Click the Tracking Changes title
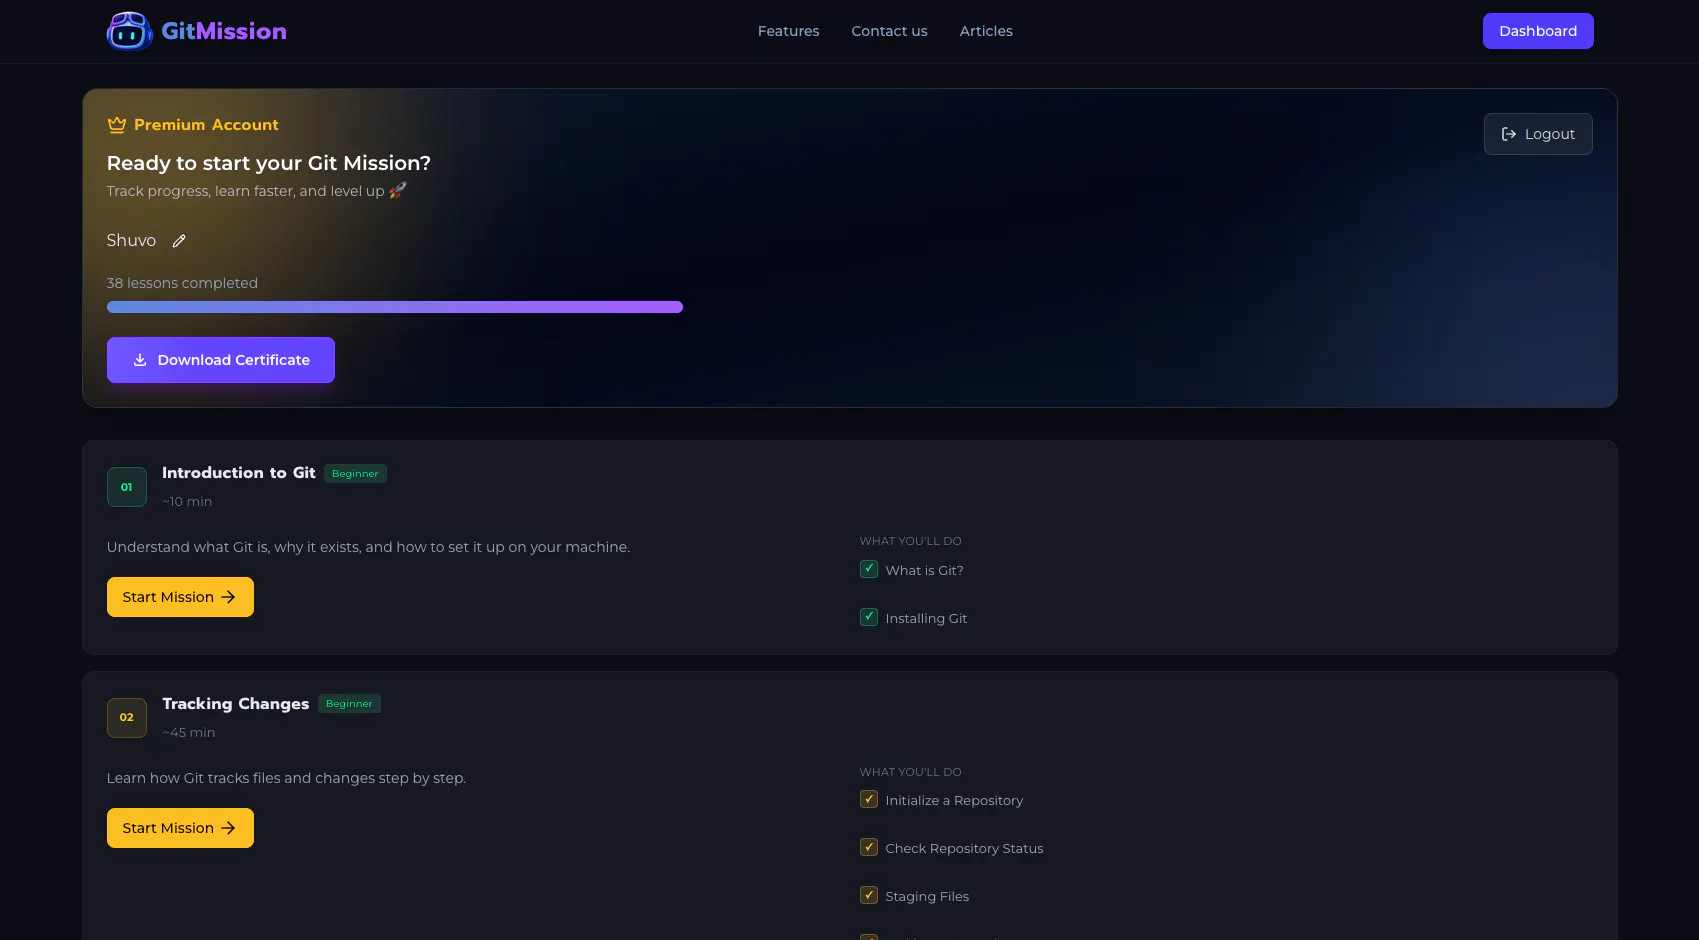 pyautogui.click(x=236, y=704)
